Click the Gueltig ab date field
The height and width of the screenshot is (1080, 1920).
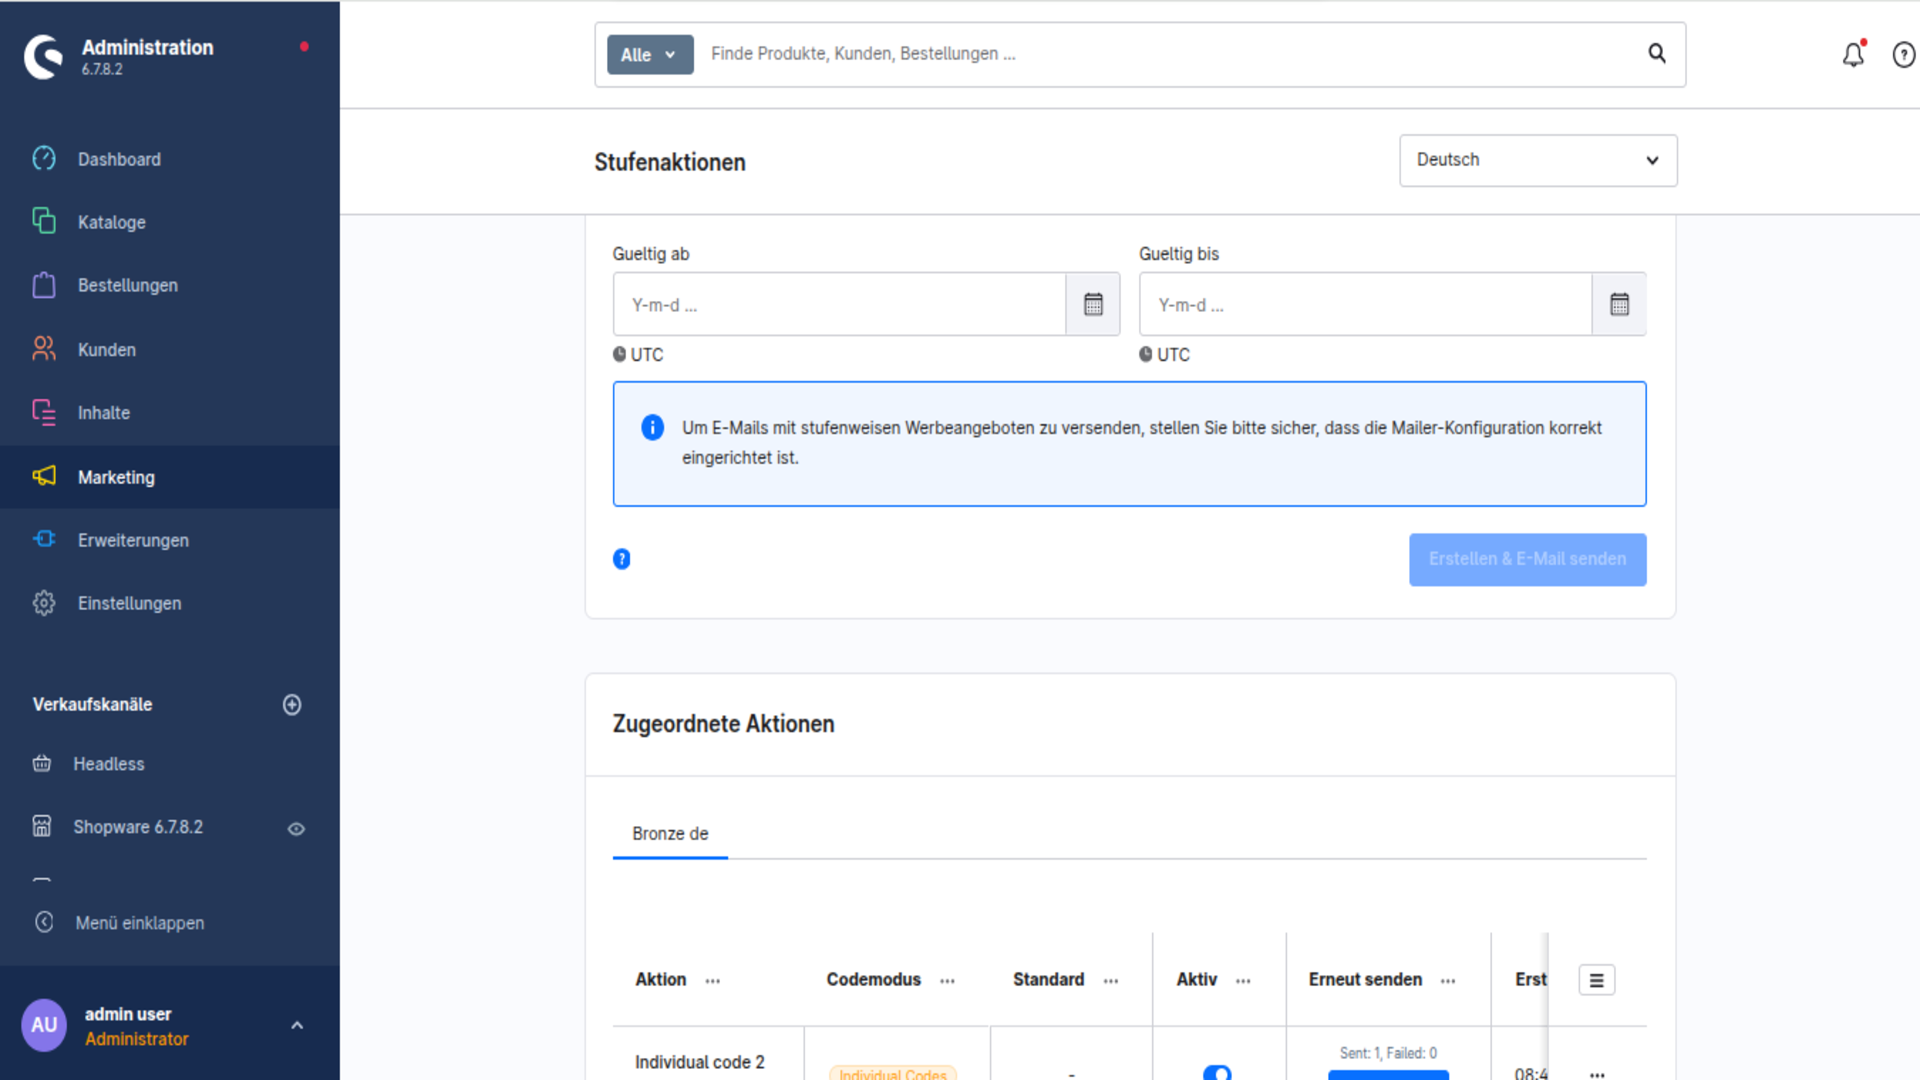click(839, 304)
